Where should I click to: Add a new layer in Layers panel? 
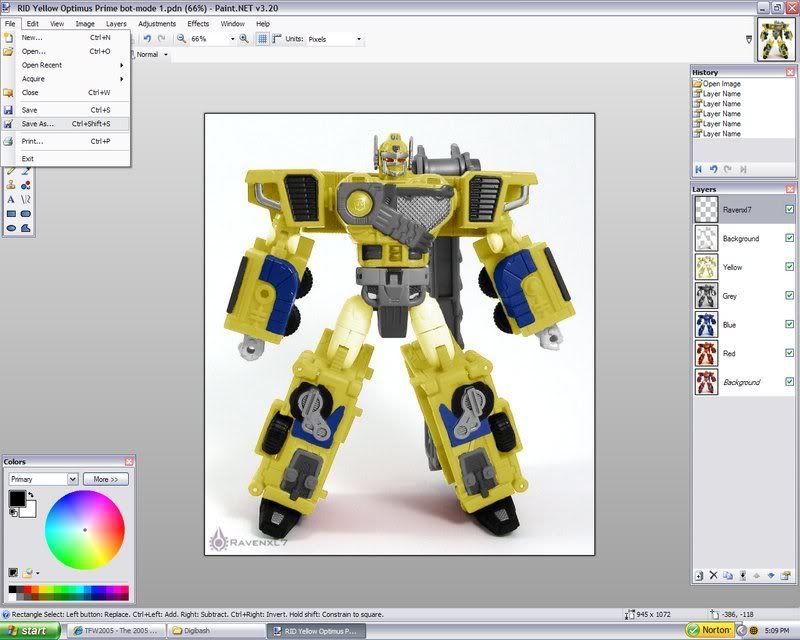[x=699, y=576]
